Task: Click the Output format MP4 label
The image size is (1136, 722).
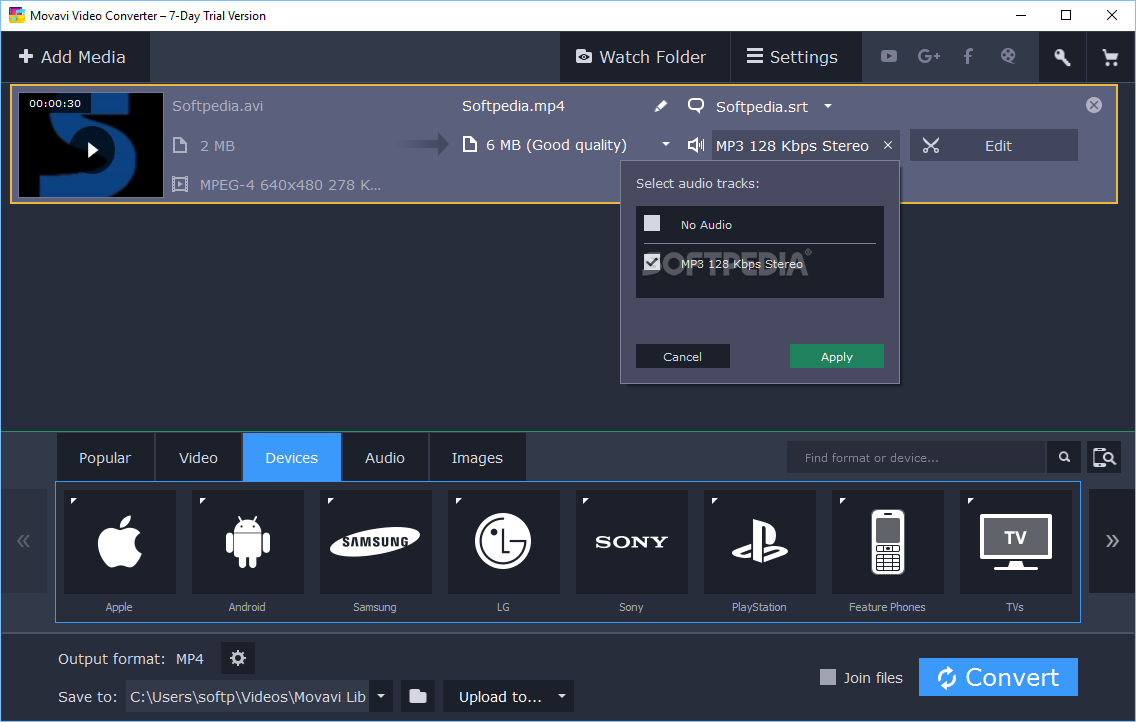Action: (x=130, y=659)
